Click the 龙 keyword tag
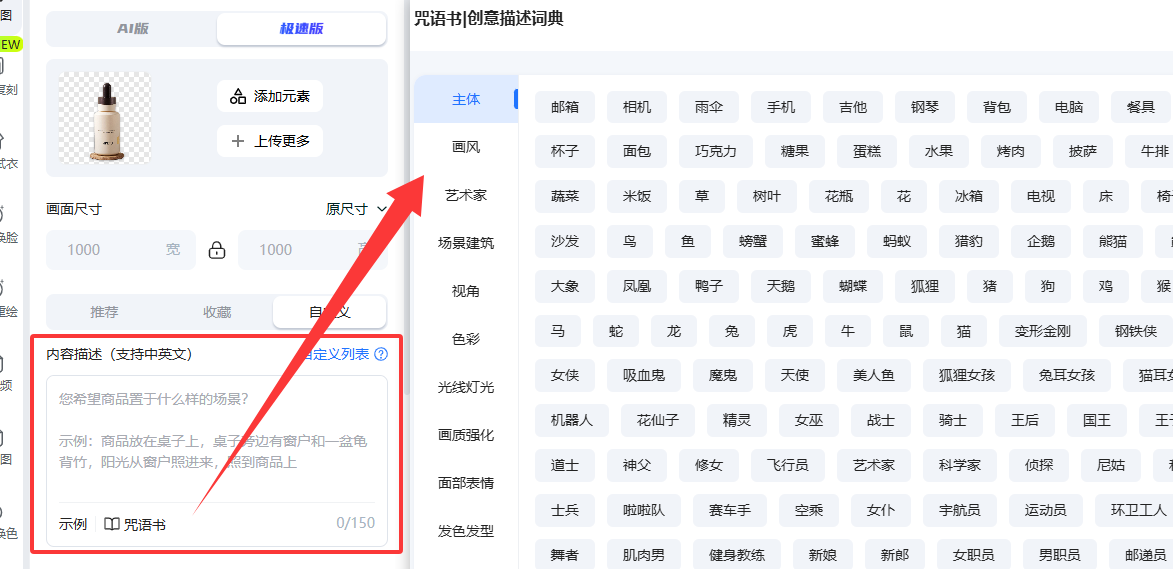This screenshot has width=1173, height=569. pos(673,330)
